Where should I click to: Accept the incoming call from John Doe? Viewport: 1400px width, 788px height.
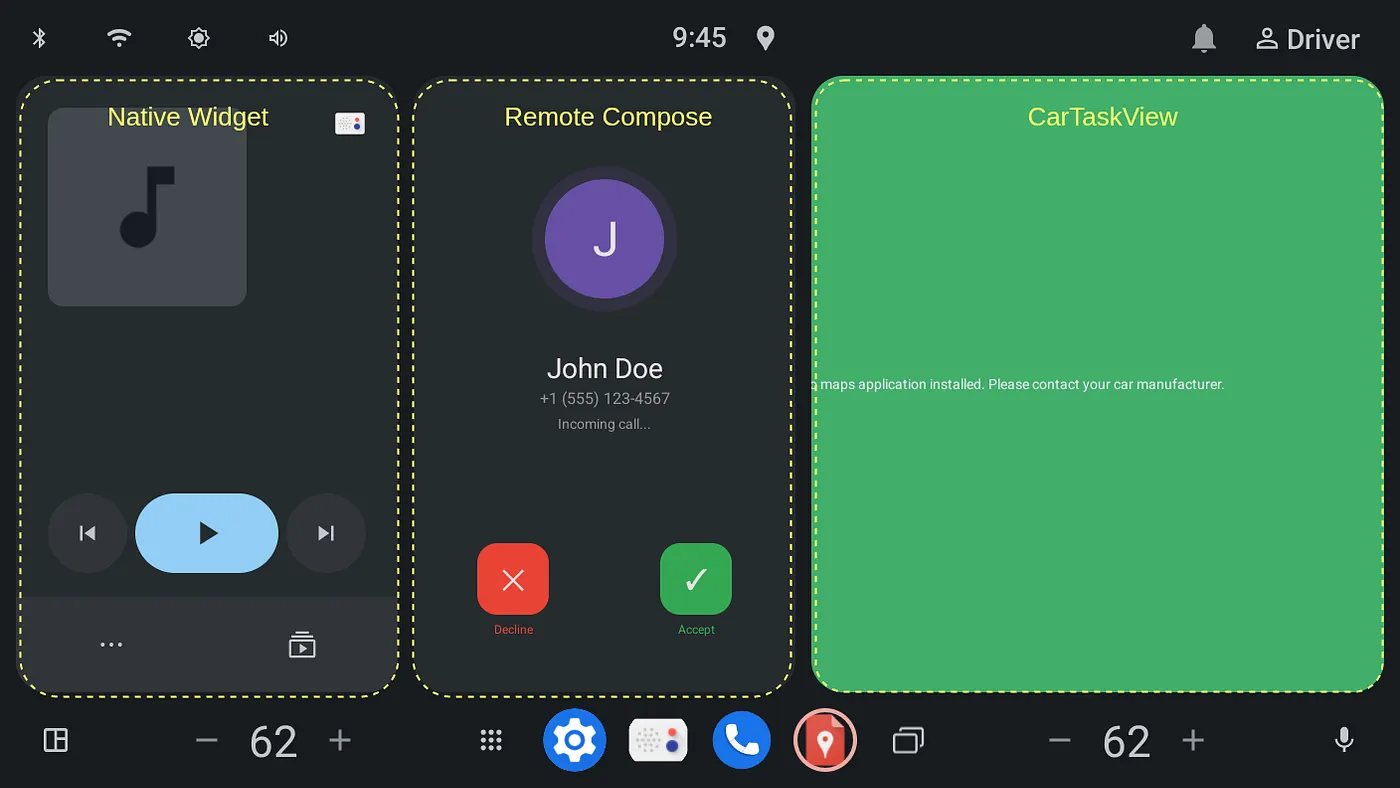click(x=696, y=579)
